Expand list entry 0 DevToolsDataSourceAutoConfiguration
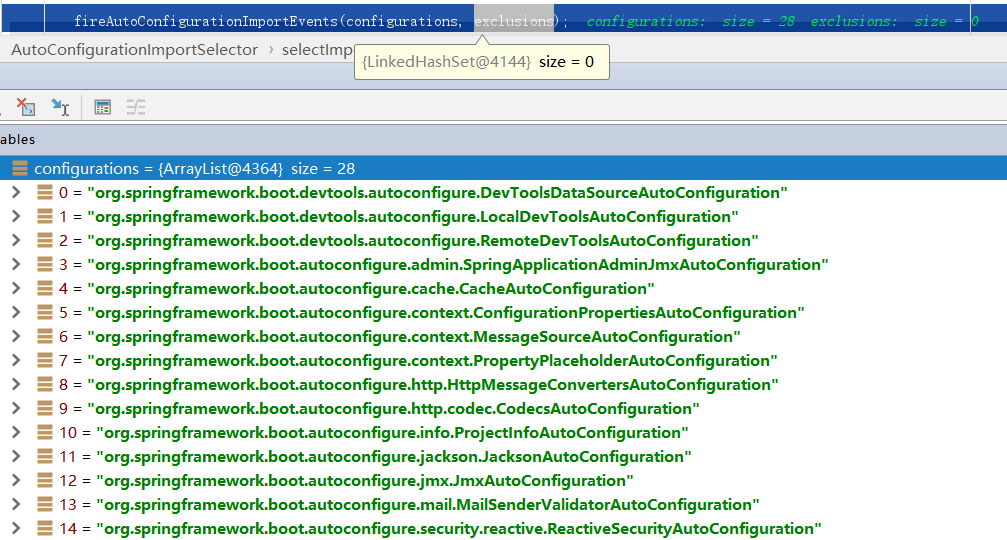Viewport: 1007px width, 540px height. pyautogui.click(x=17, y=192)
